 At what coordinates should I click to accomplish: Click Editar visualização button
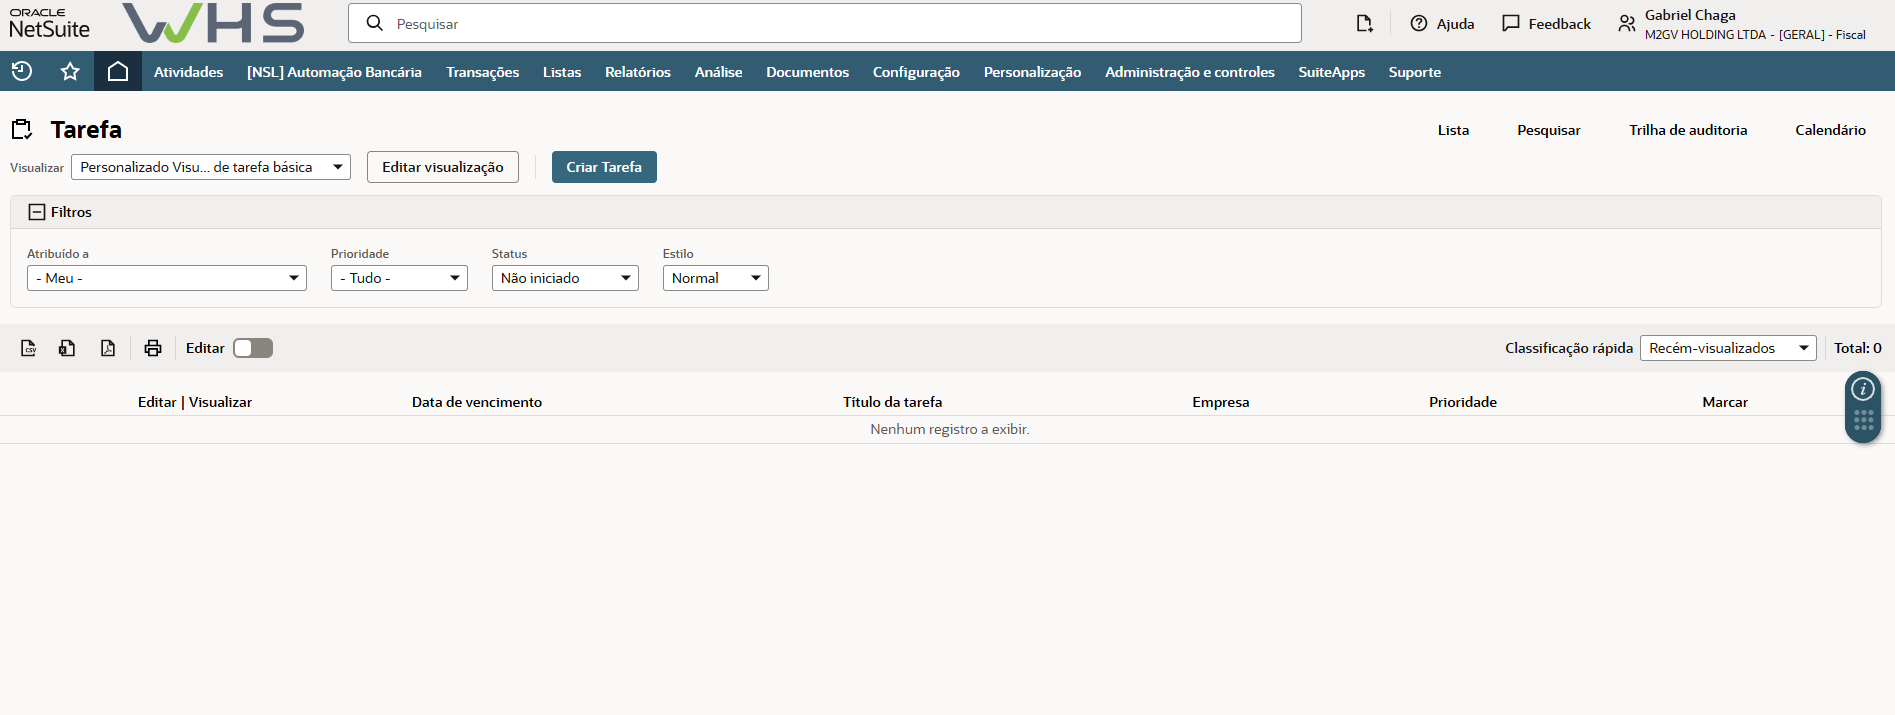[442, 167]
